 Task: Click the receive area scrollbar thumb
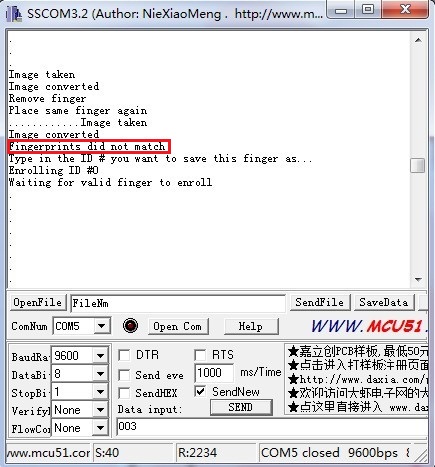418,165
